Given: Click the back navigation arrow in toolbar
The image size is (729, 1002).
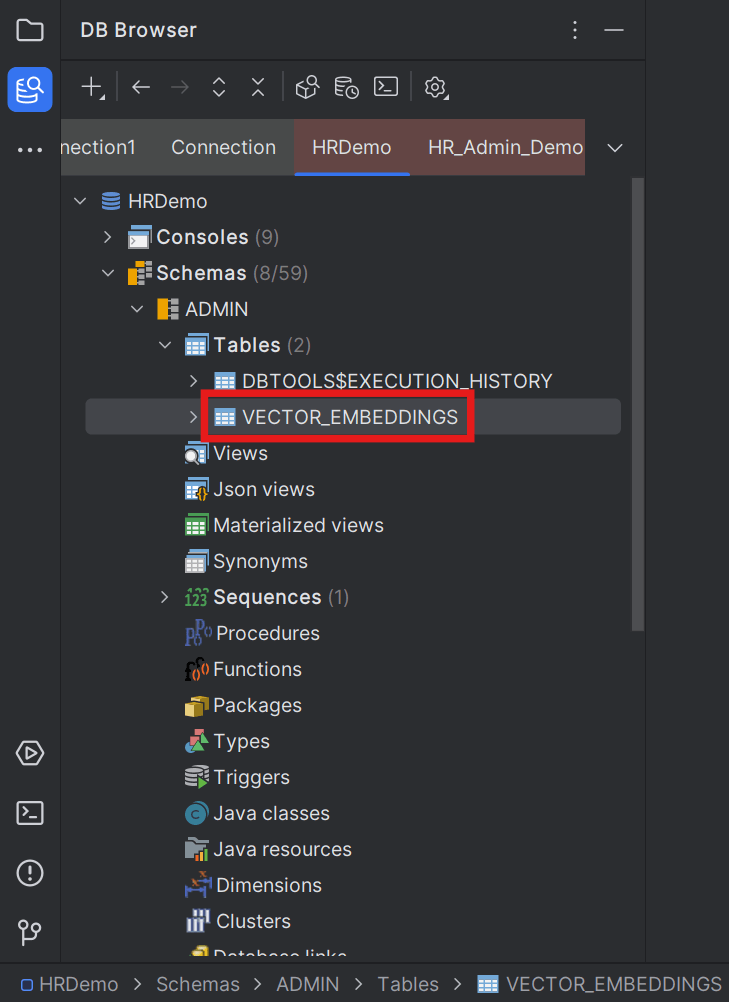Looking at the screenshot, I should click(140, 87).
